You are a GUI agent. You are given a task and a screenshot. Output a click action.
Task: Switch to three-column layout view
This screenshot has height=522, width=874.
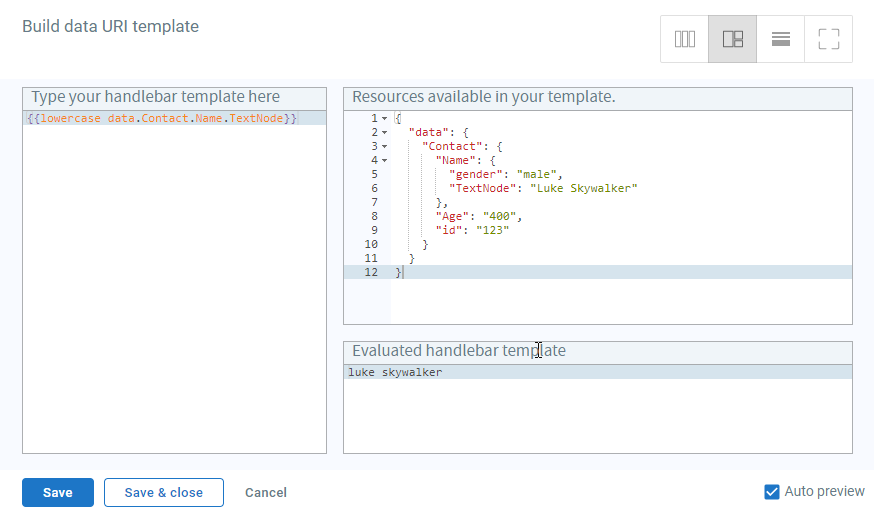coord(684,39)
